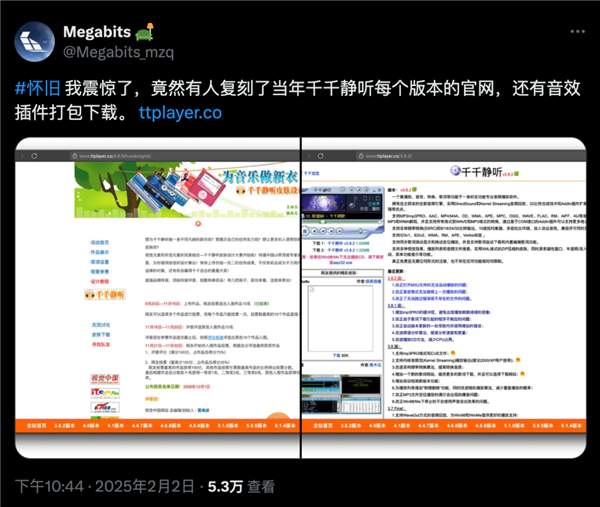Open the right 千千静听 screenshot image
600x507 pixels.
[x=444, y=299]
